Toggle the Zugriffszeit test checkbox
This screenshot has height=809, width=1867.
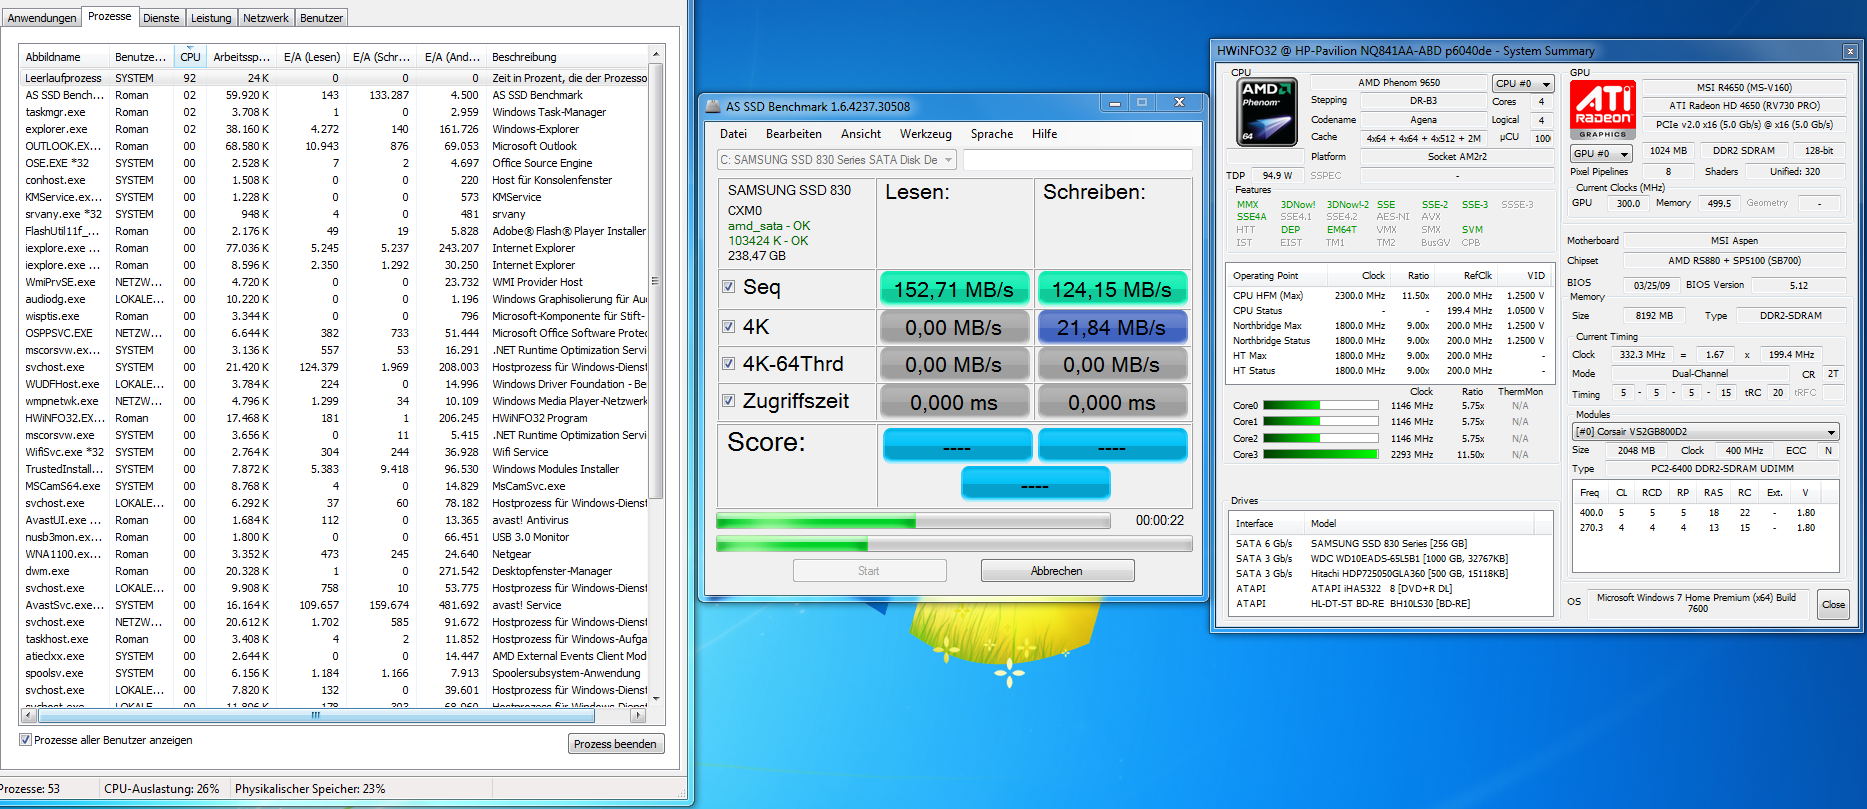pos(729,401)
